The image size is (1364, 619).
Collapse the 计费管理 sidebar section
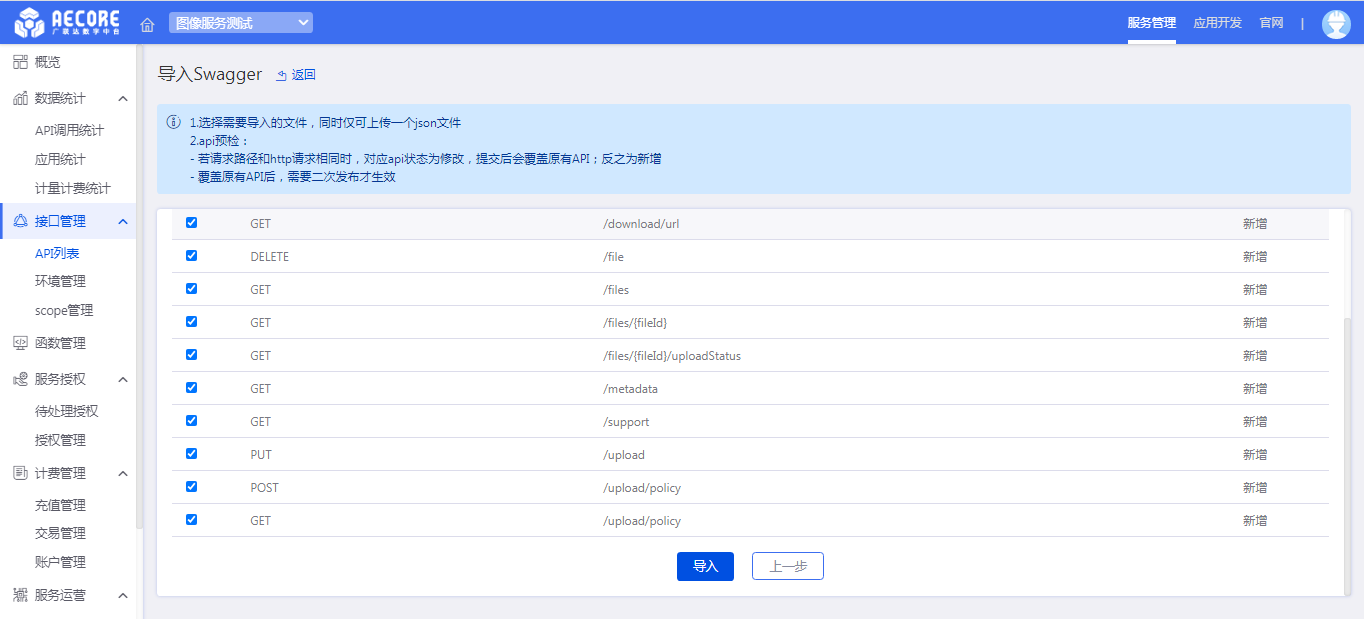123,473
